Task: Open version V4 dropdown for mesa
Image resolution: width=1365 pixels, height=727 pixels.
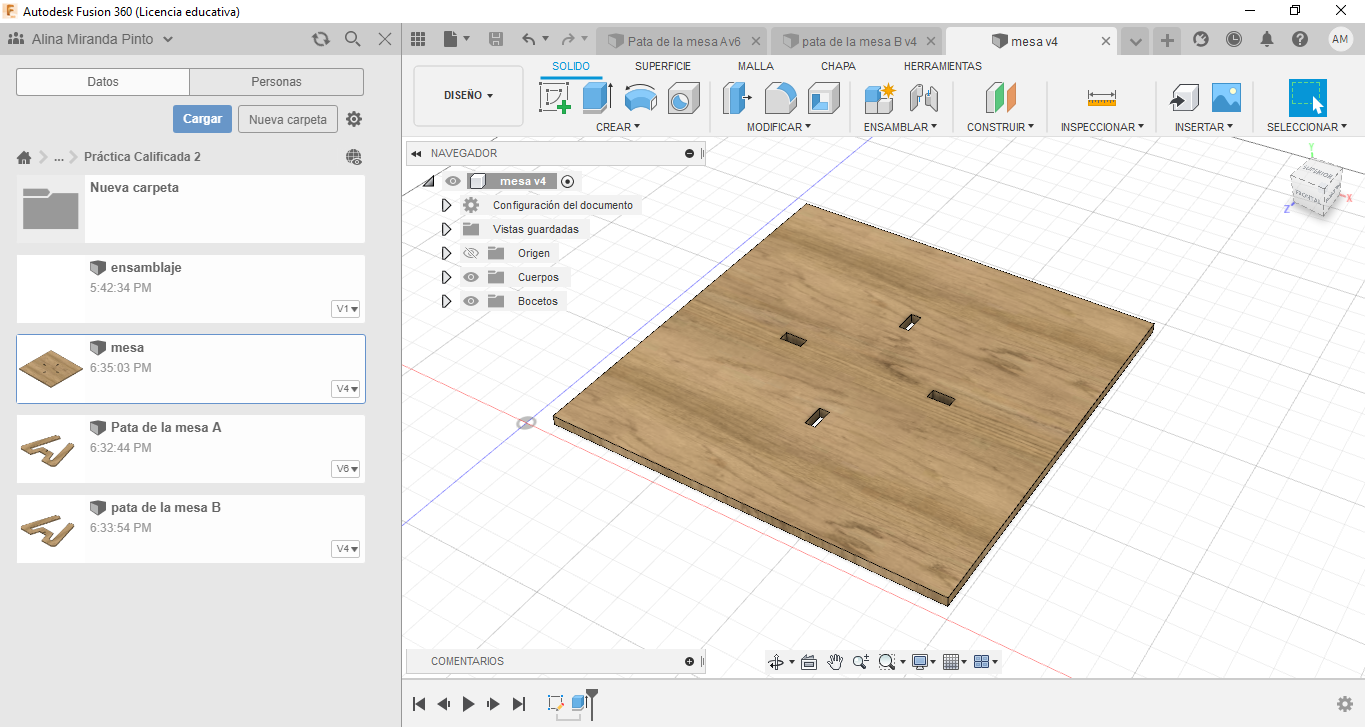Action: point(346,389)
